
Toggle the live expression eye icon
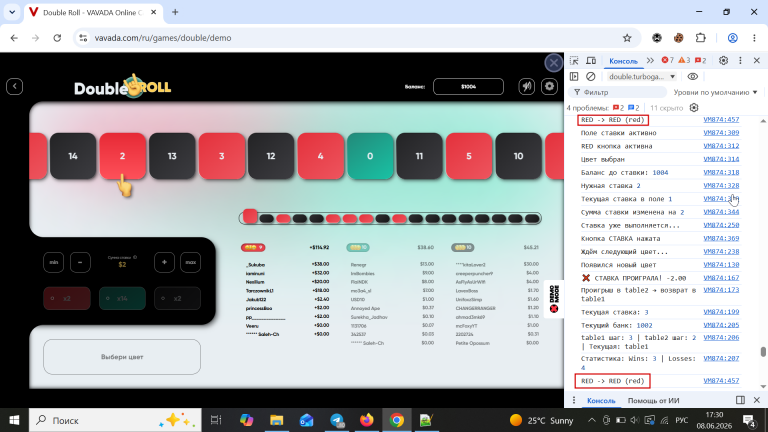click(x=693, y=76)
